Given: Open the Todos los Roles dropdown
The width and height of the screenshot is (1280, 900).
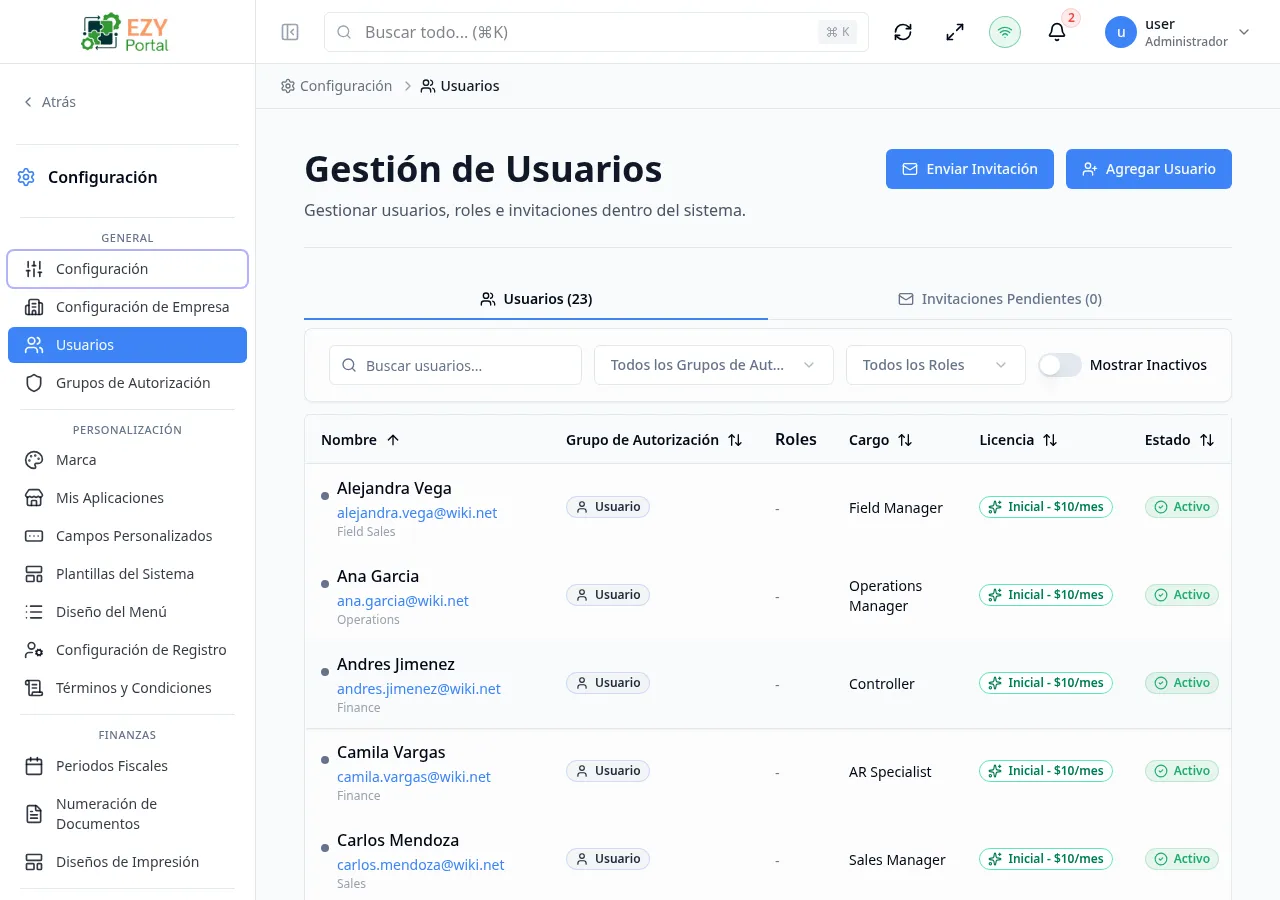Looking at the screenshot, I should pos(936,365).
